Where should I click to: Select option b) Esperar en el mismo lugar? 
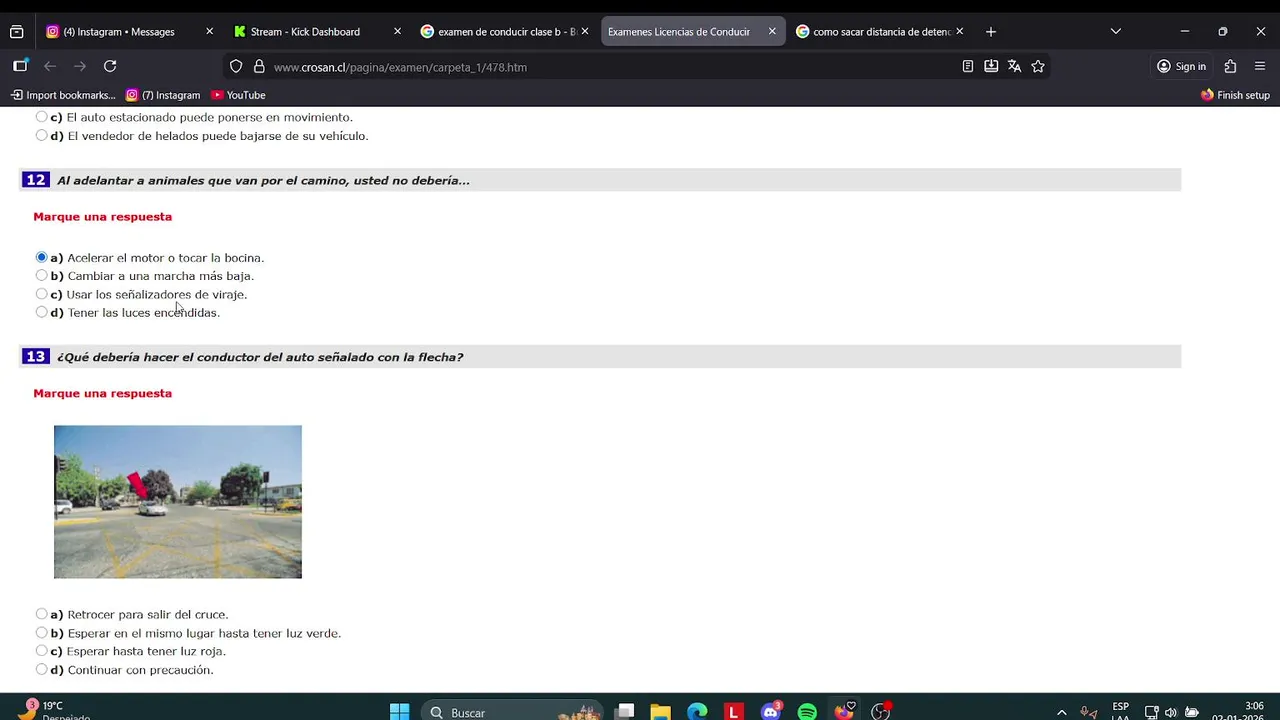41,632
